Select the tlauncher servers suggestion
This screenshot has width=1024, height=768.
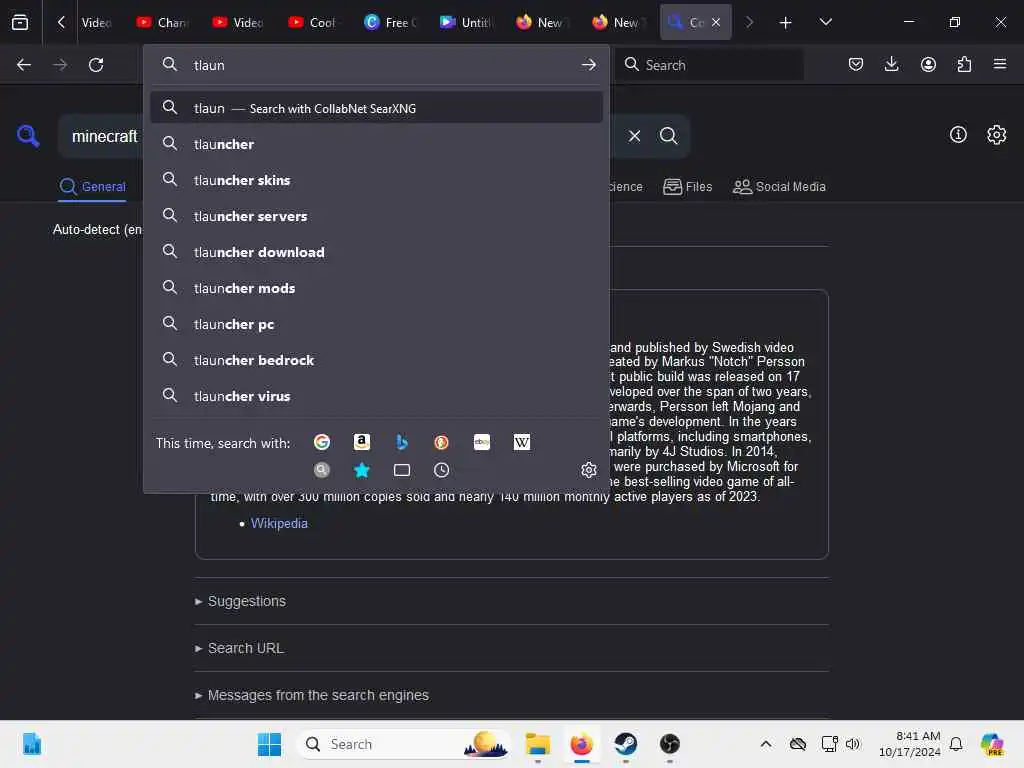click(376, 216)
